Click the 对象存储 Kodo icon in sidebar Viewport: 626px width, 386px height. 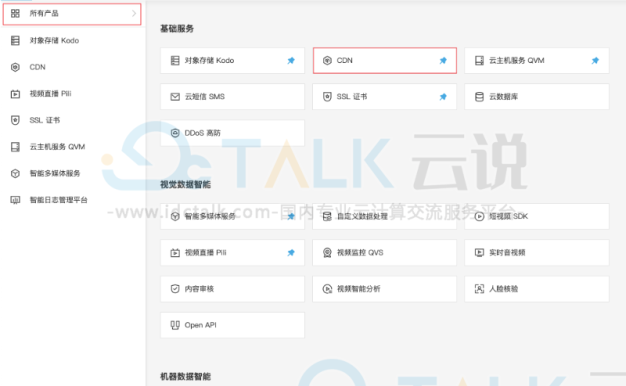click(15, 40)
